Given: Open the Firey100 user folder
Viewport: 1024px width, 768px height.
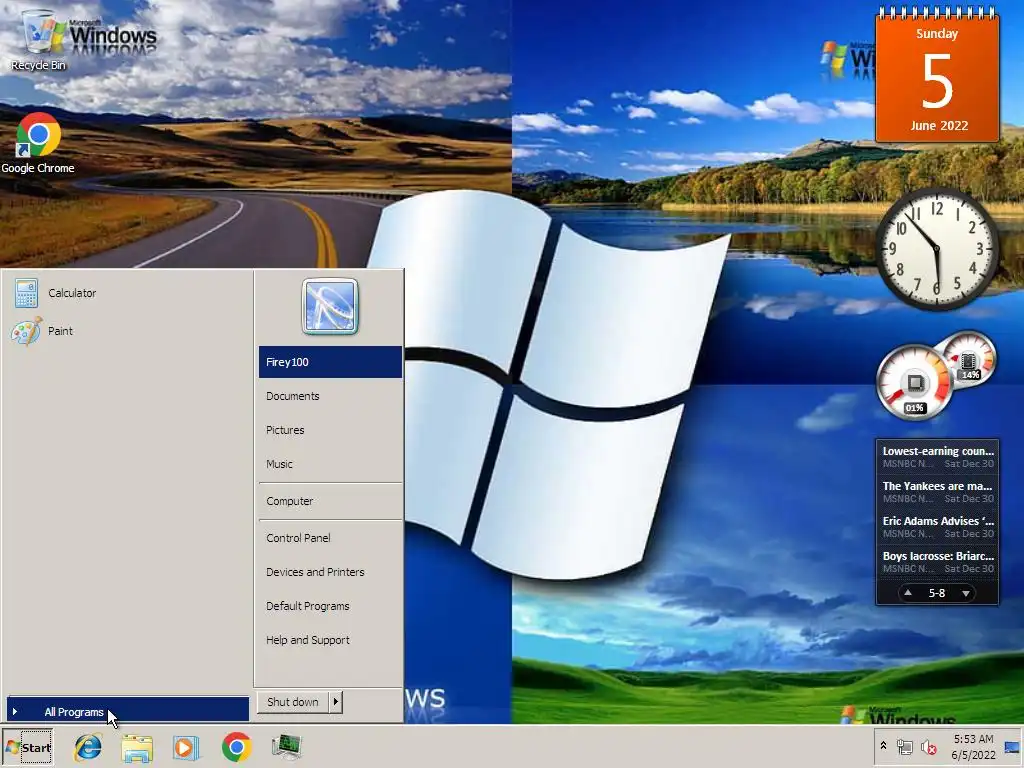Looking at the screenshot, I should (330, 362).
